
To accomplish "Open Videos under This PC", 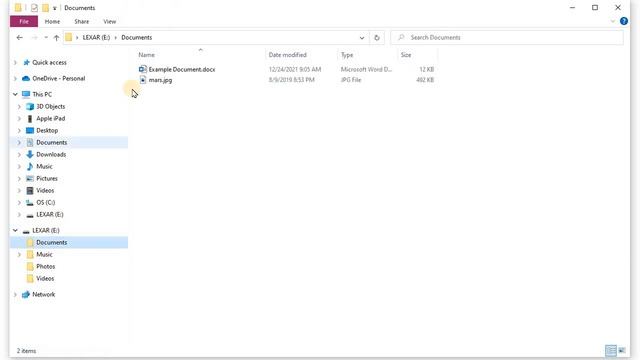I will (x=45, y=191).
